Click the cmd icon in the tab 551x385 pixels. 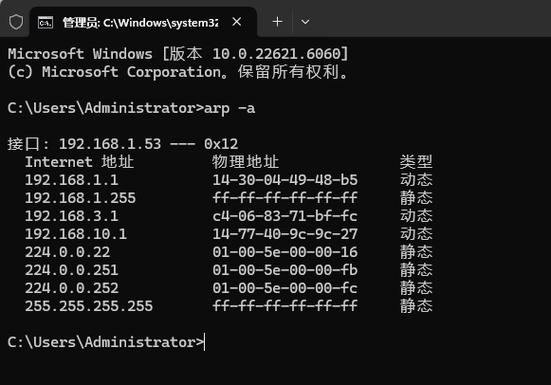click(x=45, y=23)
